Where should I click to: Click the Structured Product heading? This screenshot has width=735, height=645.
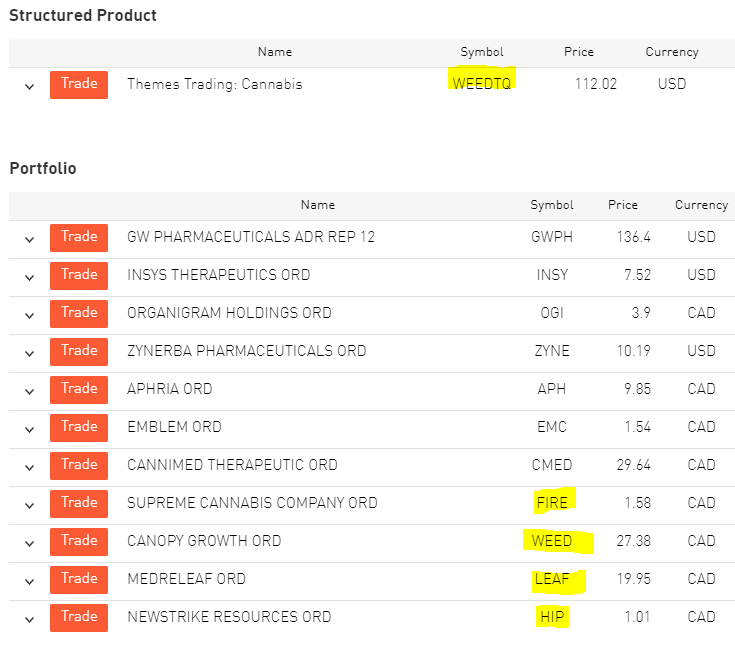pyautogui.click(x=83, y=15)
